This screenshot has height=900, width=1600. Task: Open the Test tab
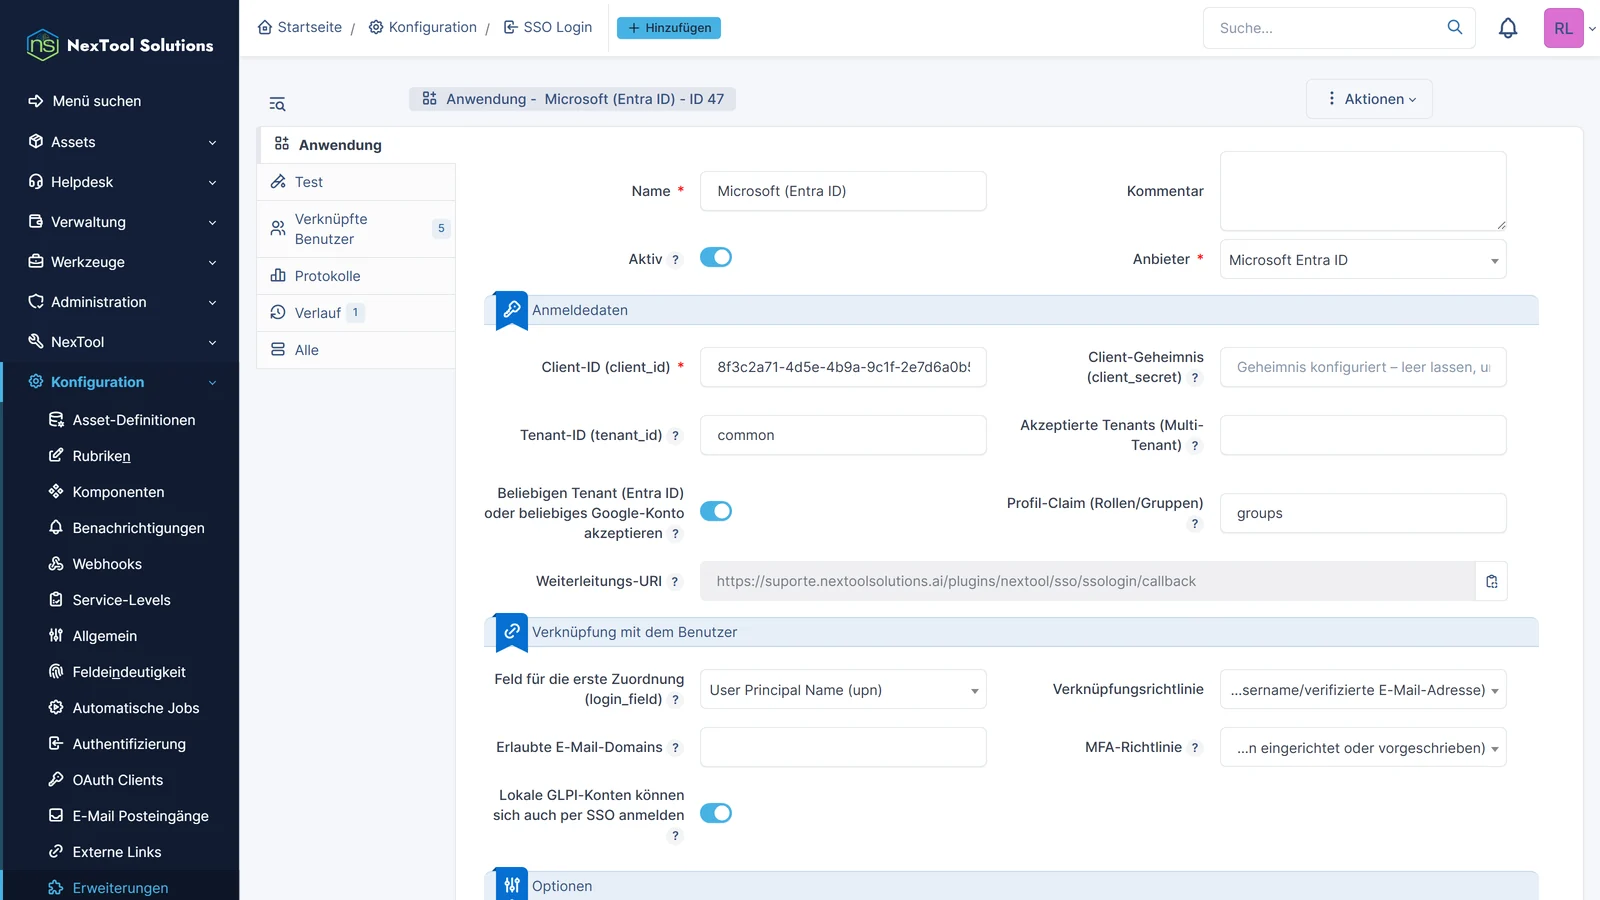point(356,182)
